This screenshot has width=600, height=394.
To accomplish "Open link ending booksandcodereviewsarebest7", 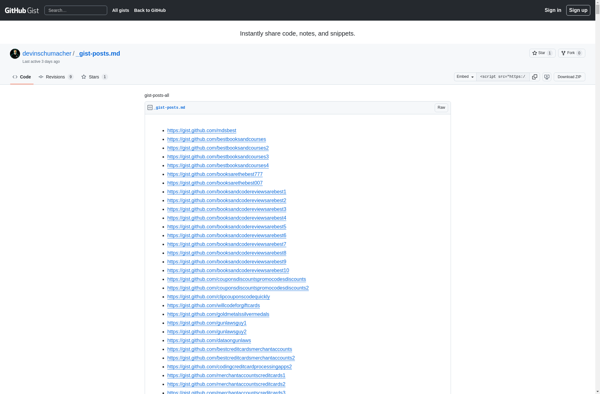I will [227, 244].
